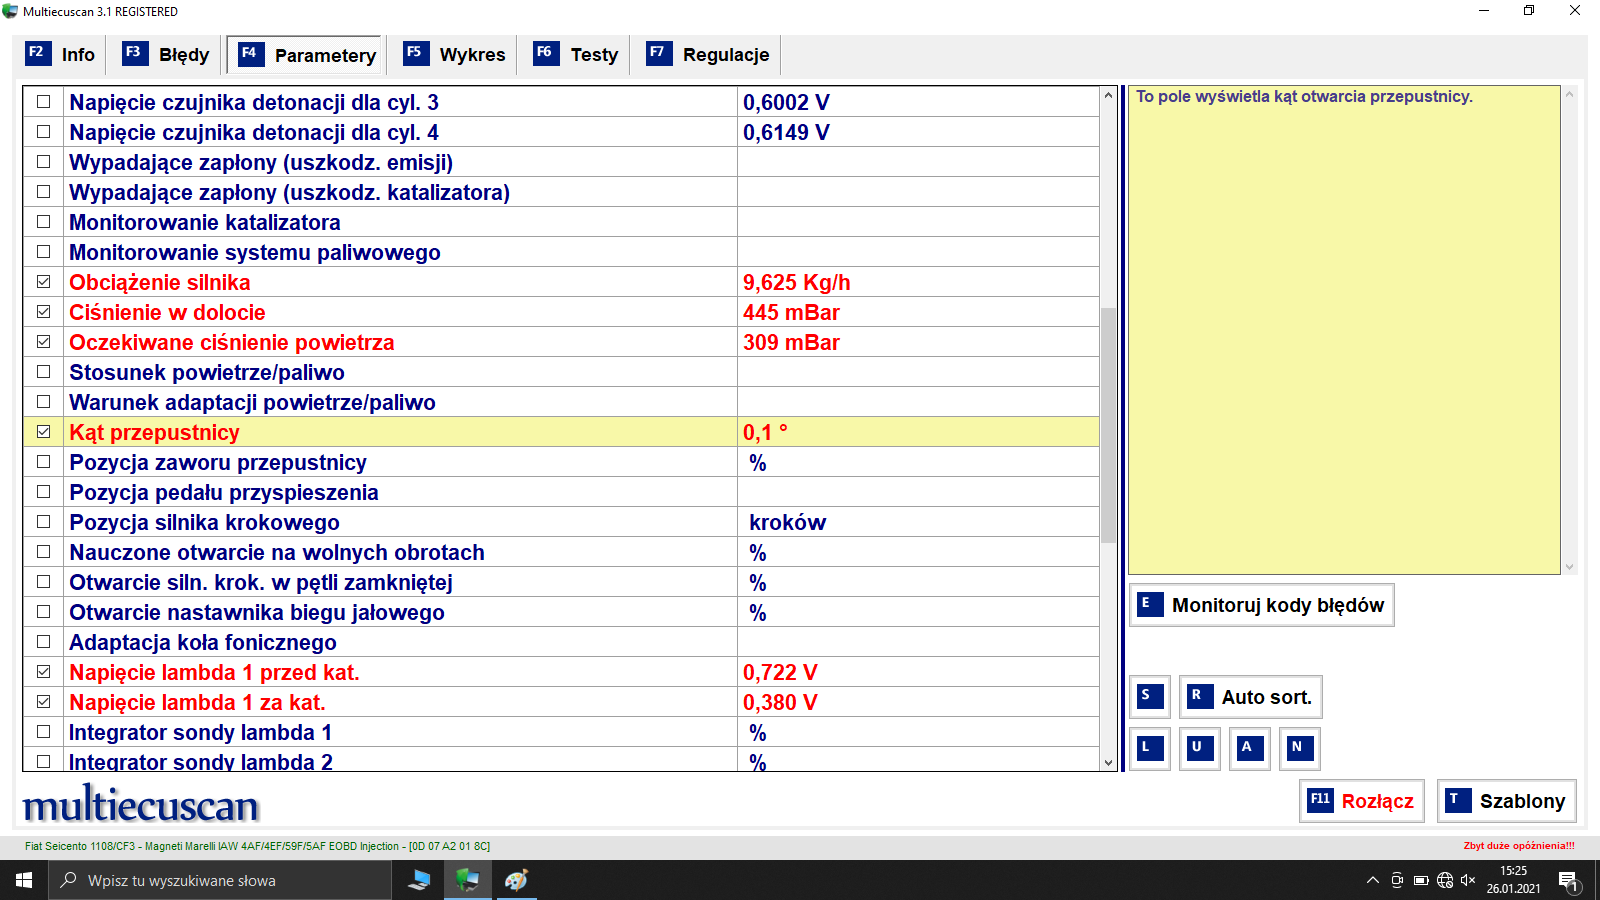Screen dimensions: 1600x900
Task: Click the 9,625 Kg/h load value
Action: point(796,282)
